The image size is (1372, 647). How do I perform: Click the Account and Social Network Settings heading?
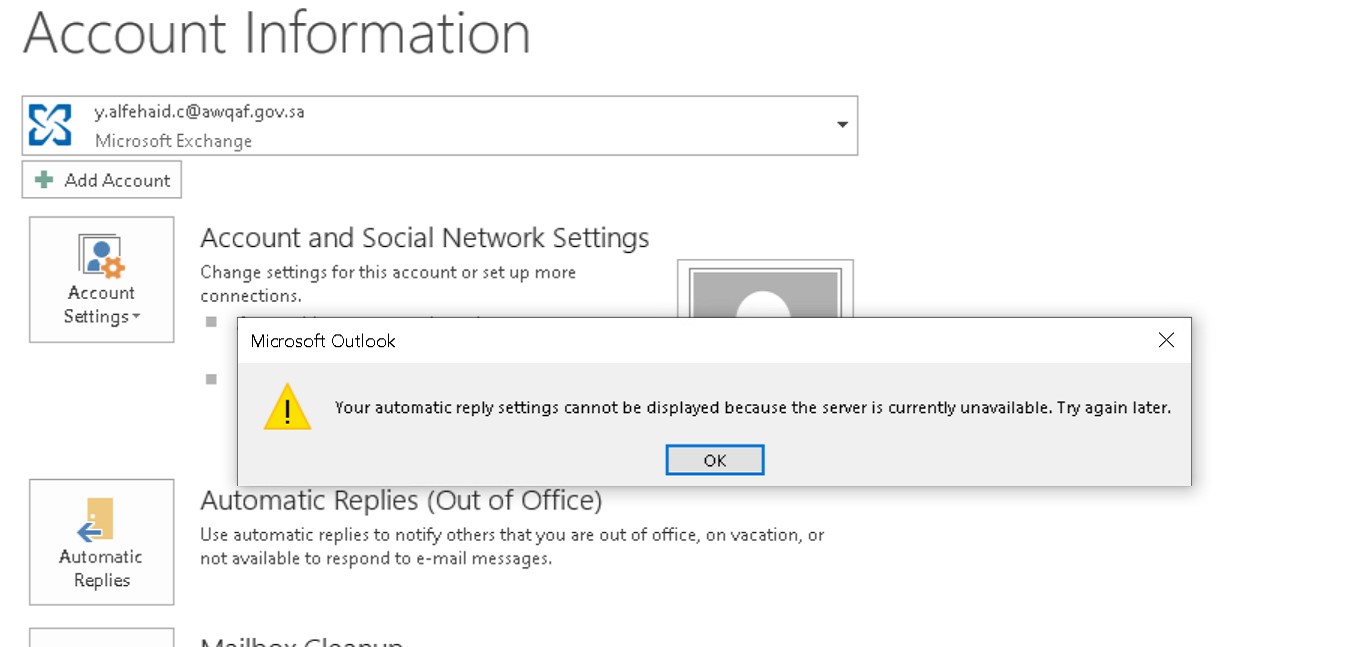(425, 238)
